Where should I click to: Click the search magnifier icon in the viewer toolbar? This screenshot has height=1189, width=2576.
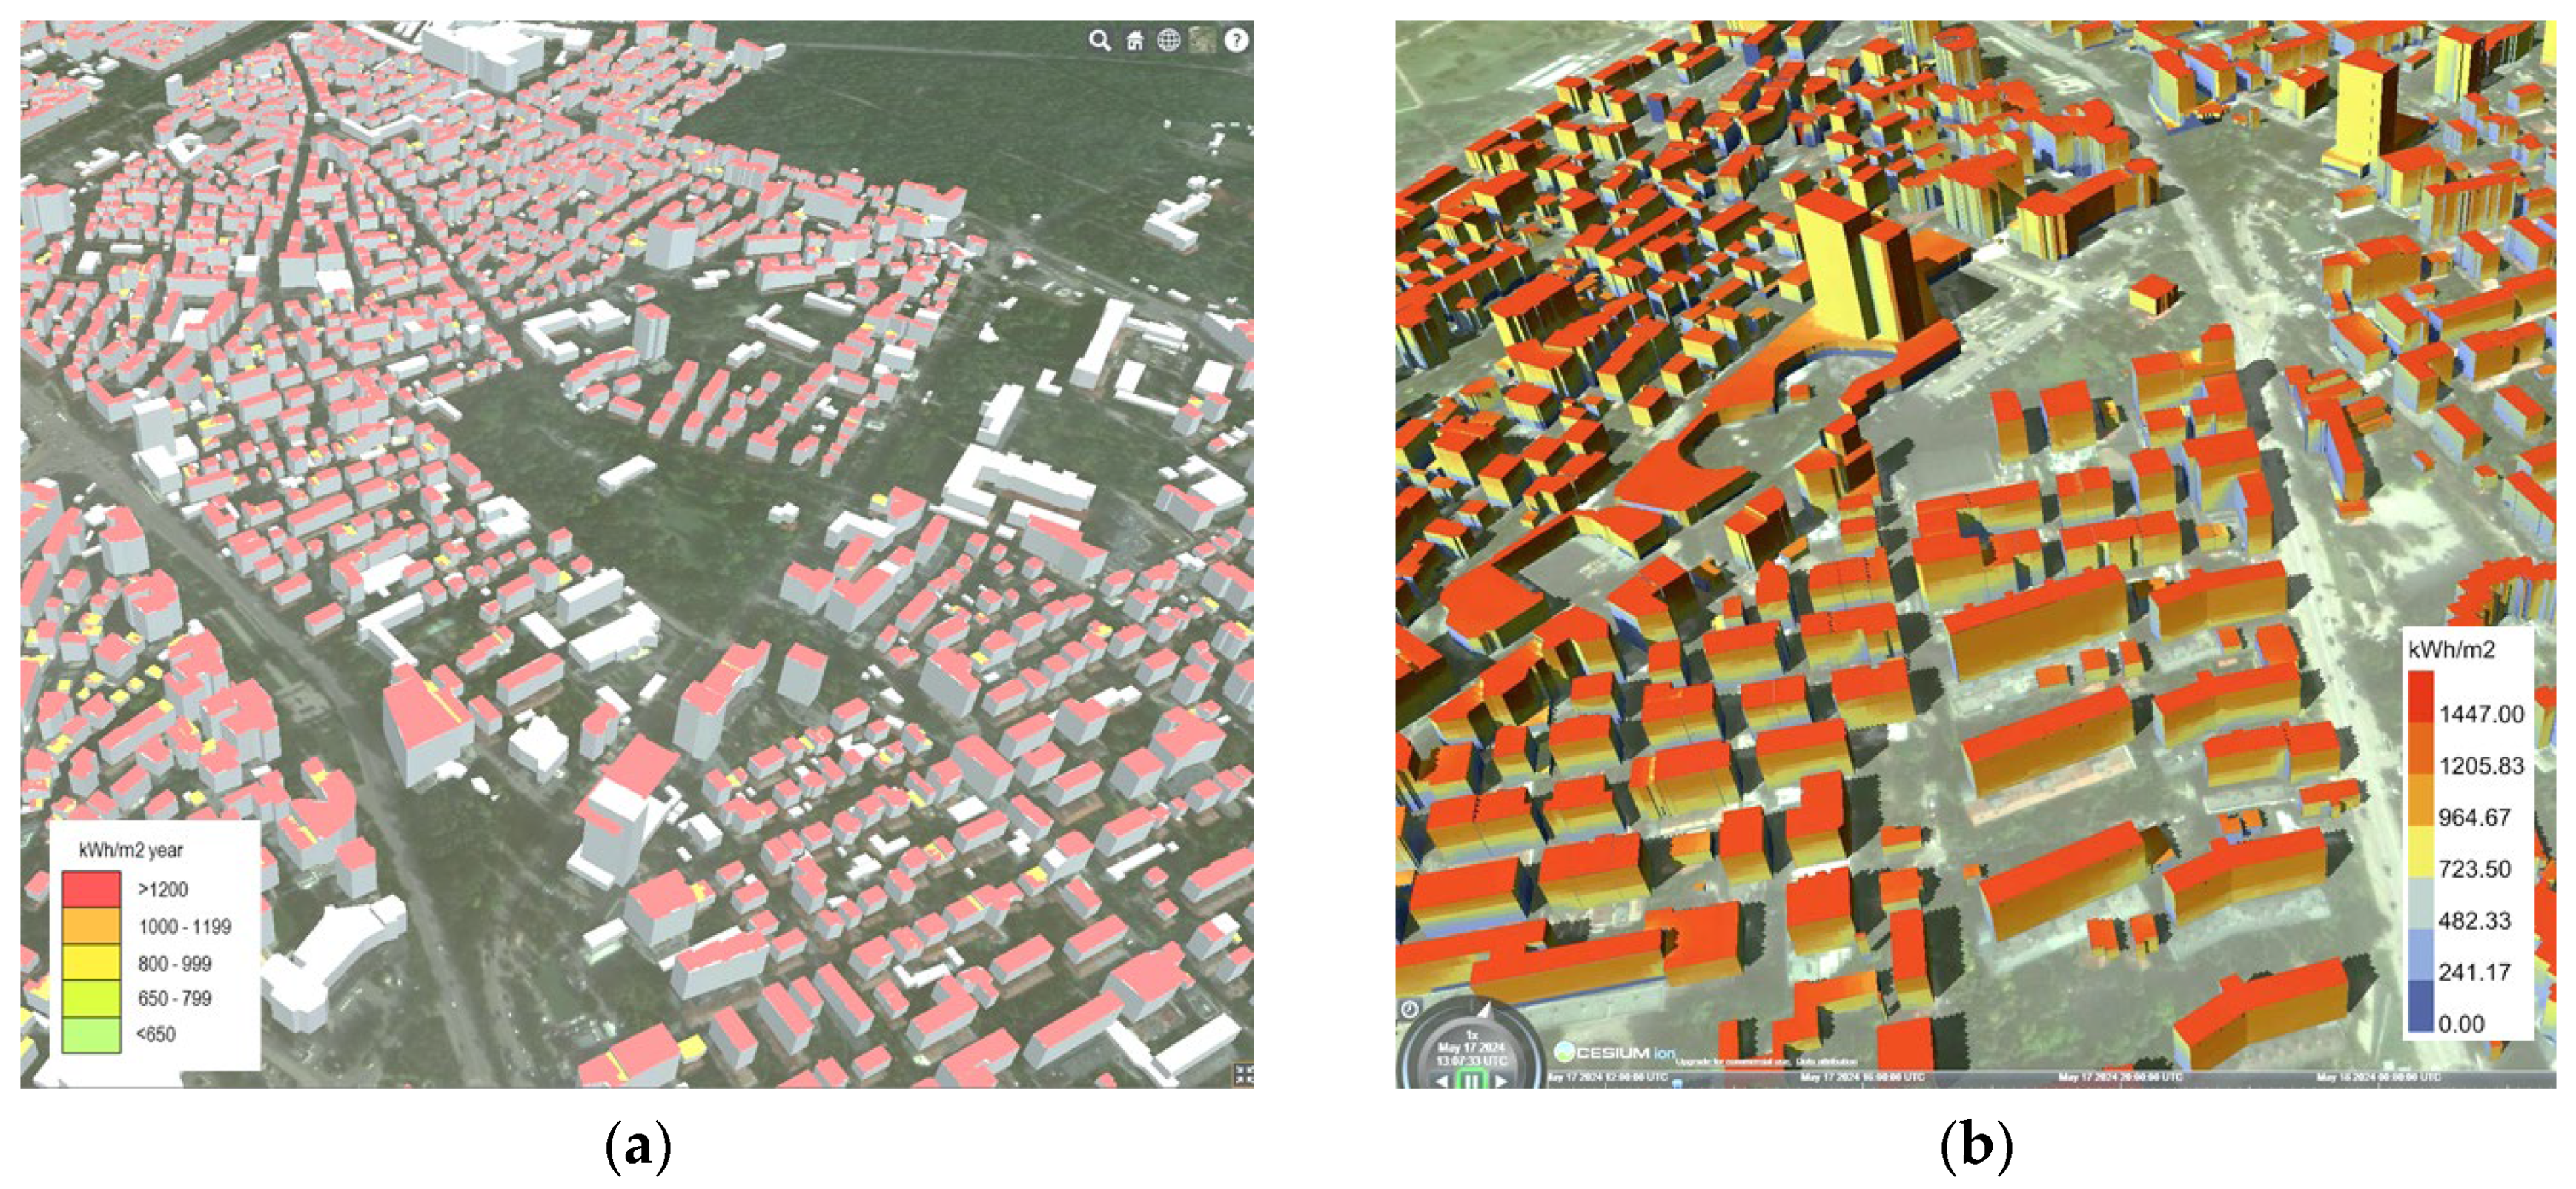click(x=1100, y=41)
